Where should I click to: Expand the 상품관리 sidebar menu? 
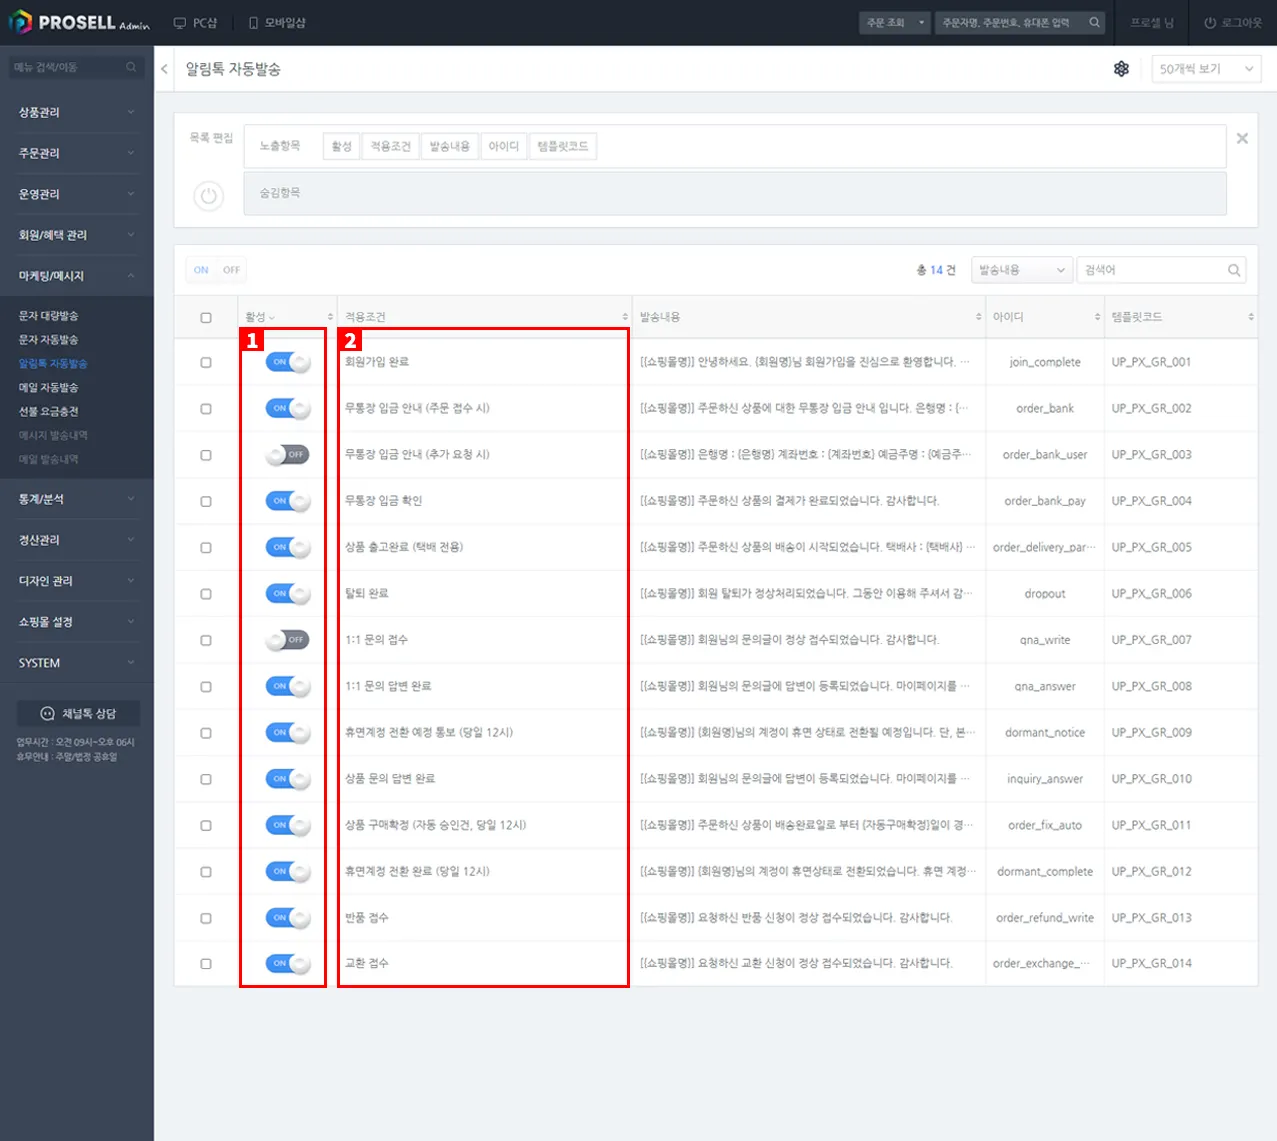click(x=77, y=112)
